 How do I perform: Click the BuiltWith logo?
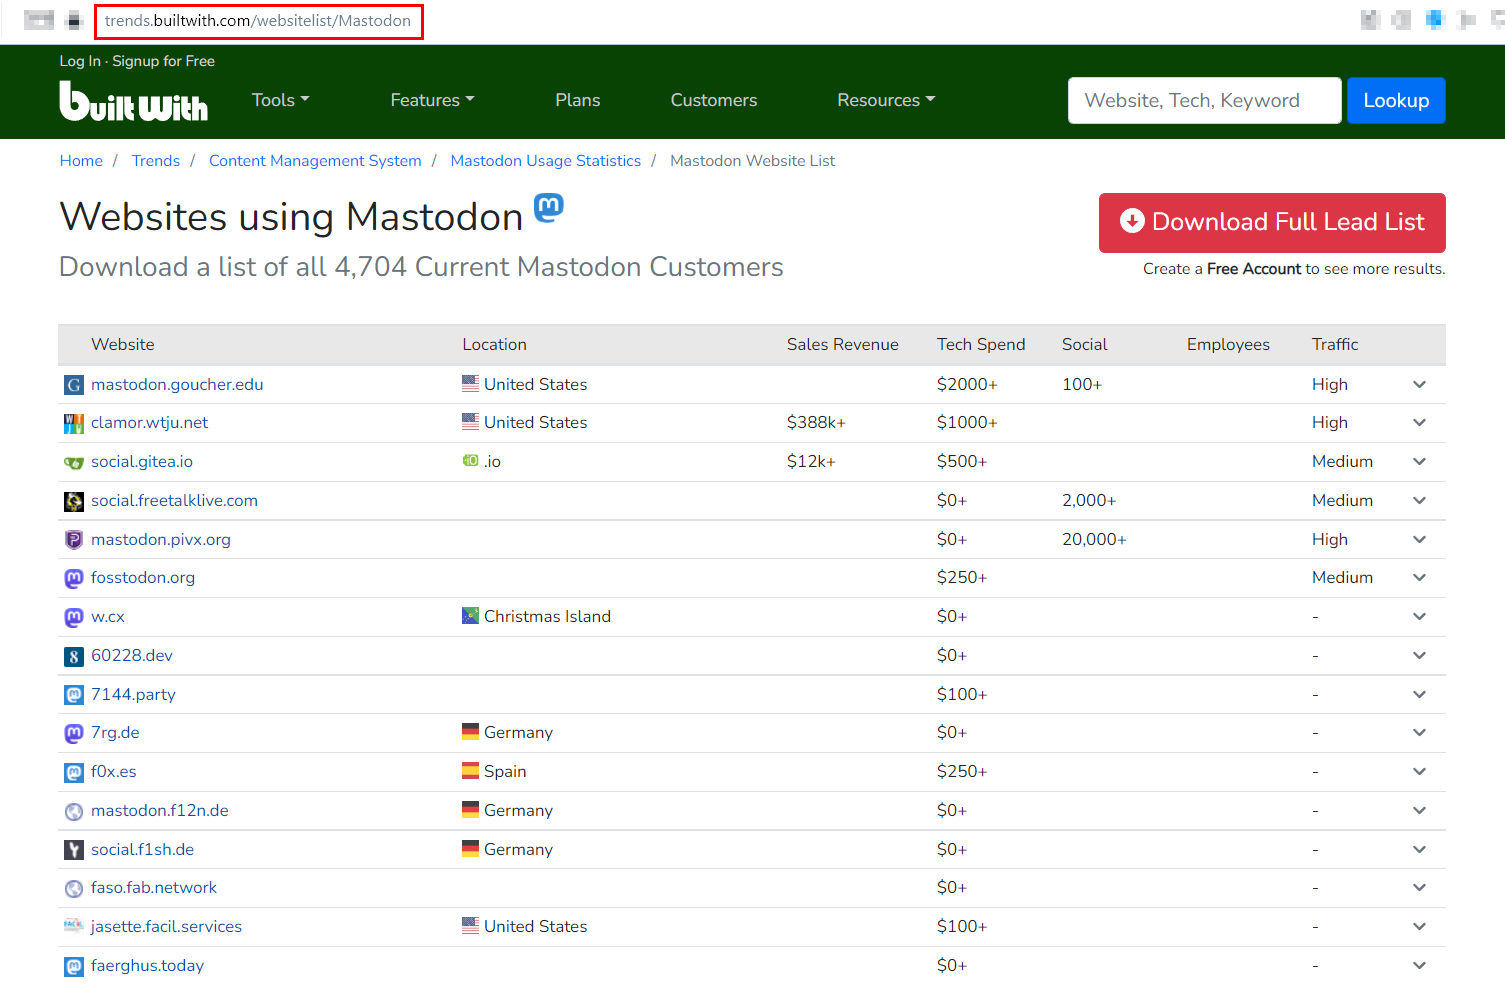pos(134,101)
